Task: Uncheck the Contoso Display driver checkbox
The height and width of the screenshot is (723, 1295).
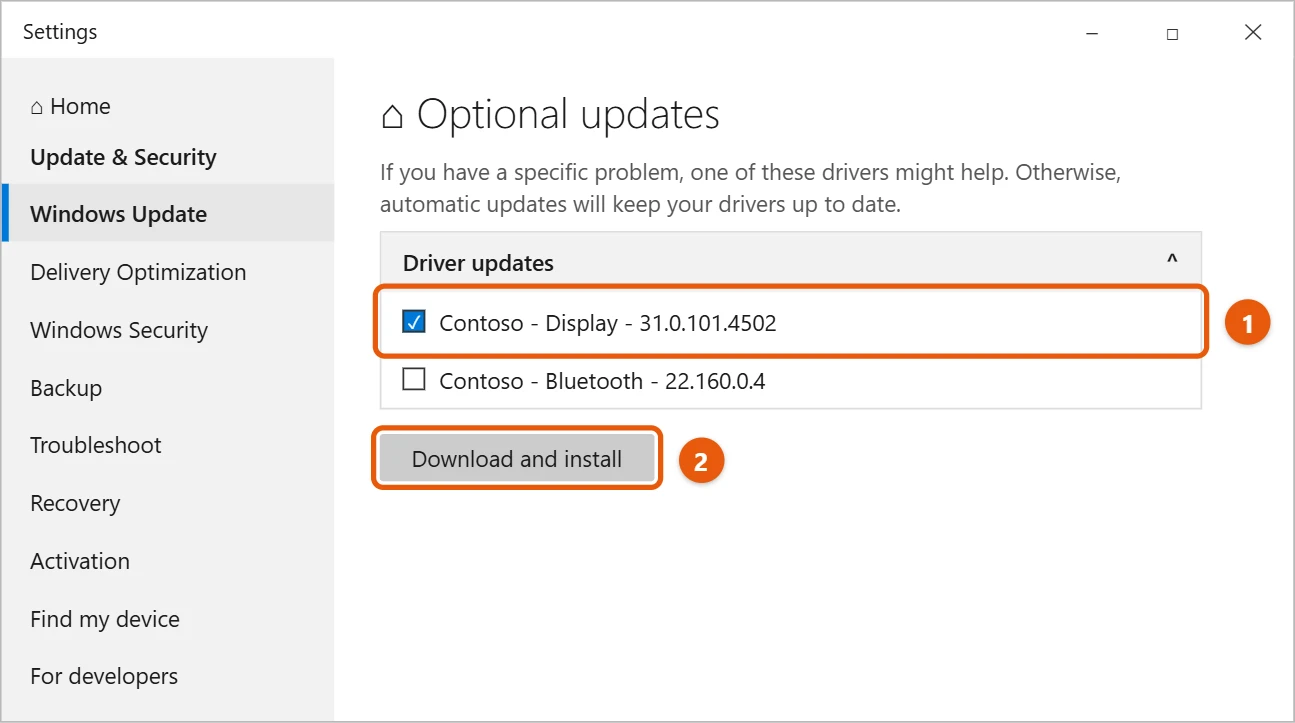Action: (x=413, y=322)
